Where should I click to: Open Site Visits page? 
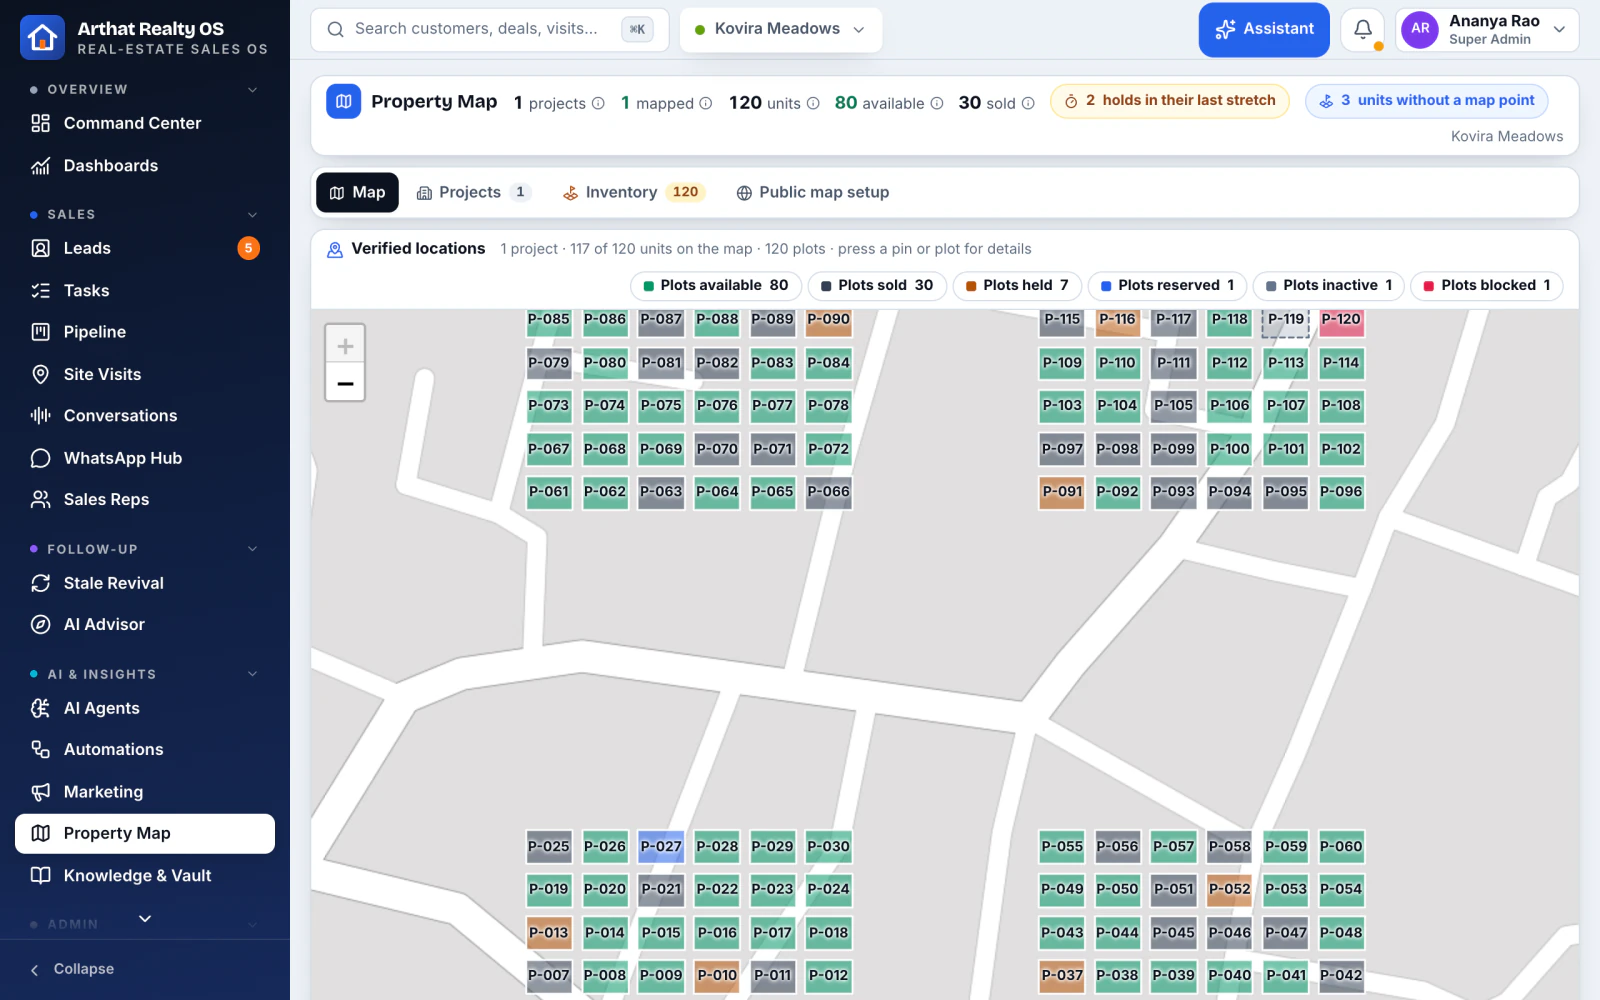[x=145, y=374]
